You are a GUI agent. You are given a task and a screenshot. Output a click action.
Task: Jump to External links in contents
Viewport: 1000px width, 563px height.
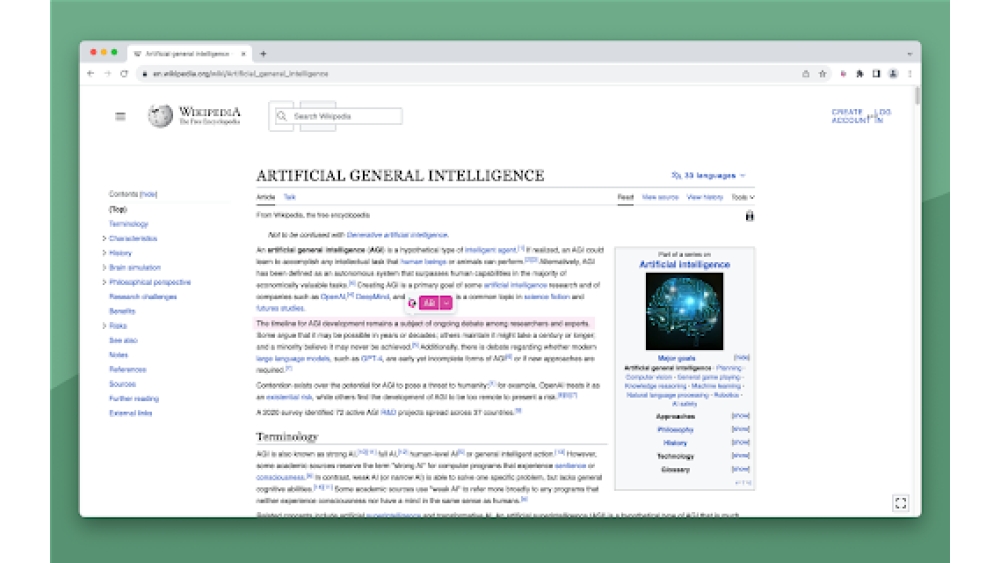[130, 413]
